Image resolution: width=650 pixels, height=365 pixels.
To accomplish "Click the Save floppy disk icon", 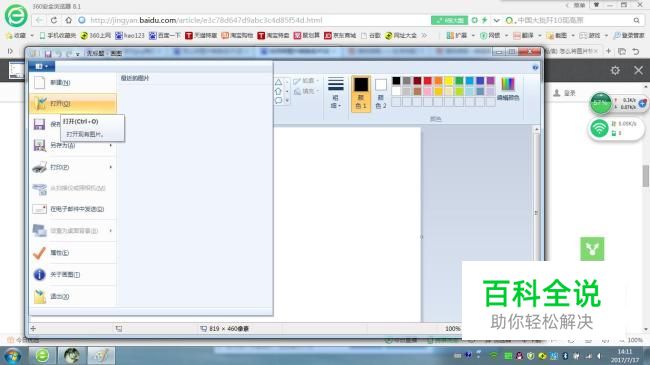I will [x=39, y=124].
